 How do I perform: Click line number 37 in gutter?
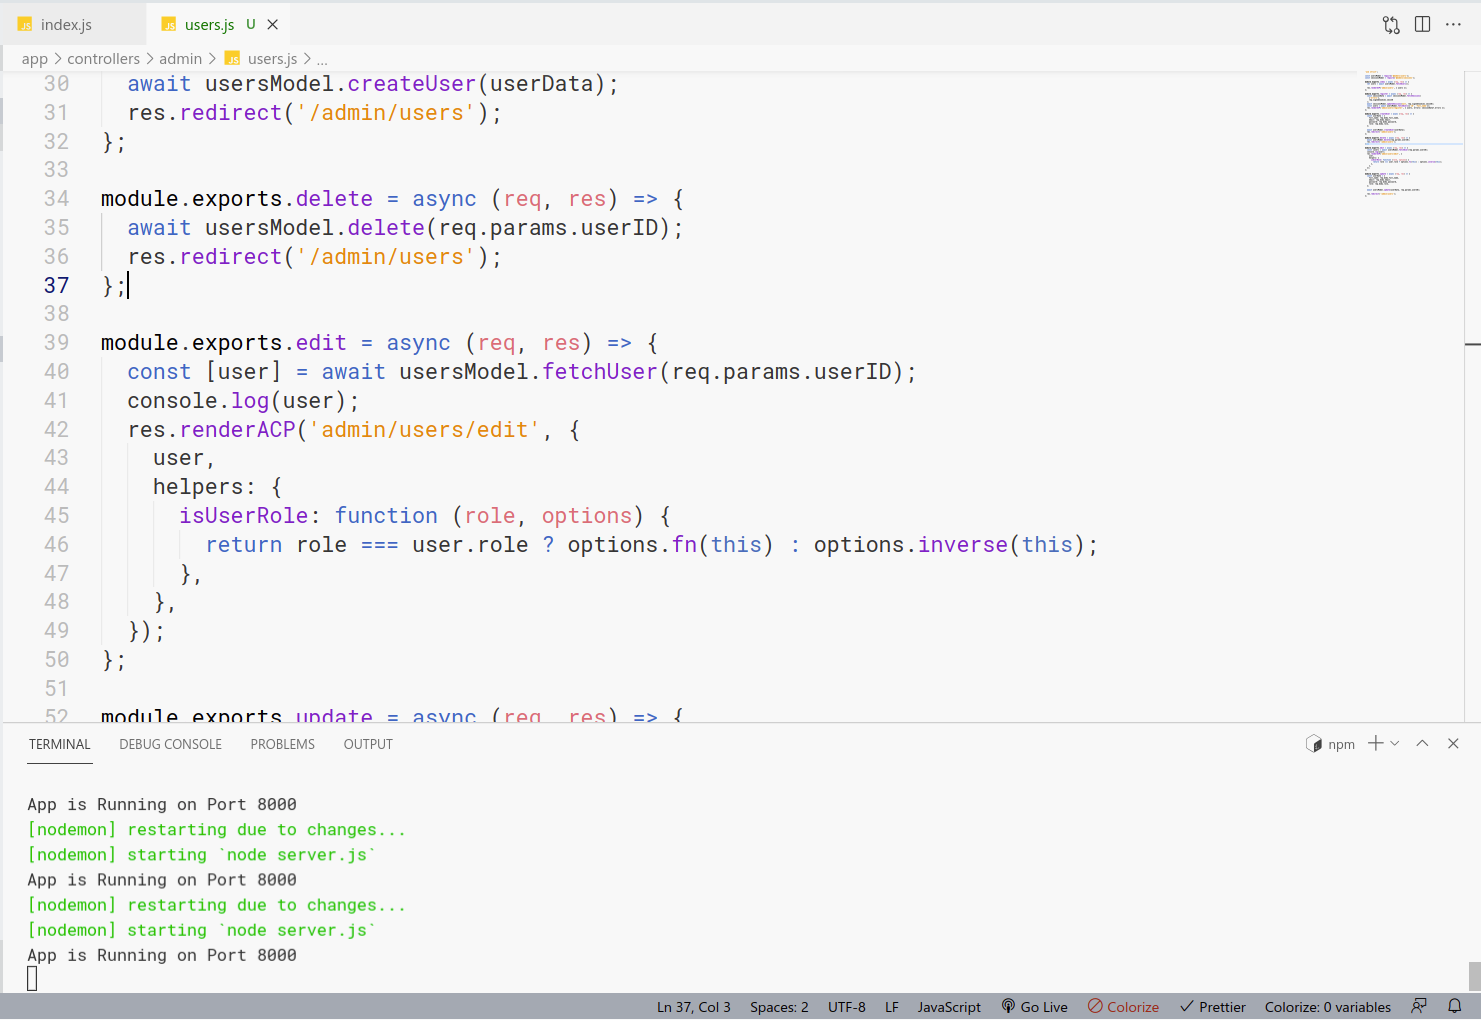[x=56, y=286]
